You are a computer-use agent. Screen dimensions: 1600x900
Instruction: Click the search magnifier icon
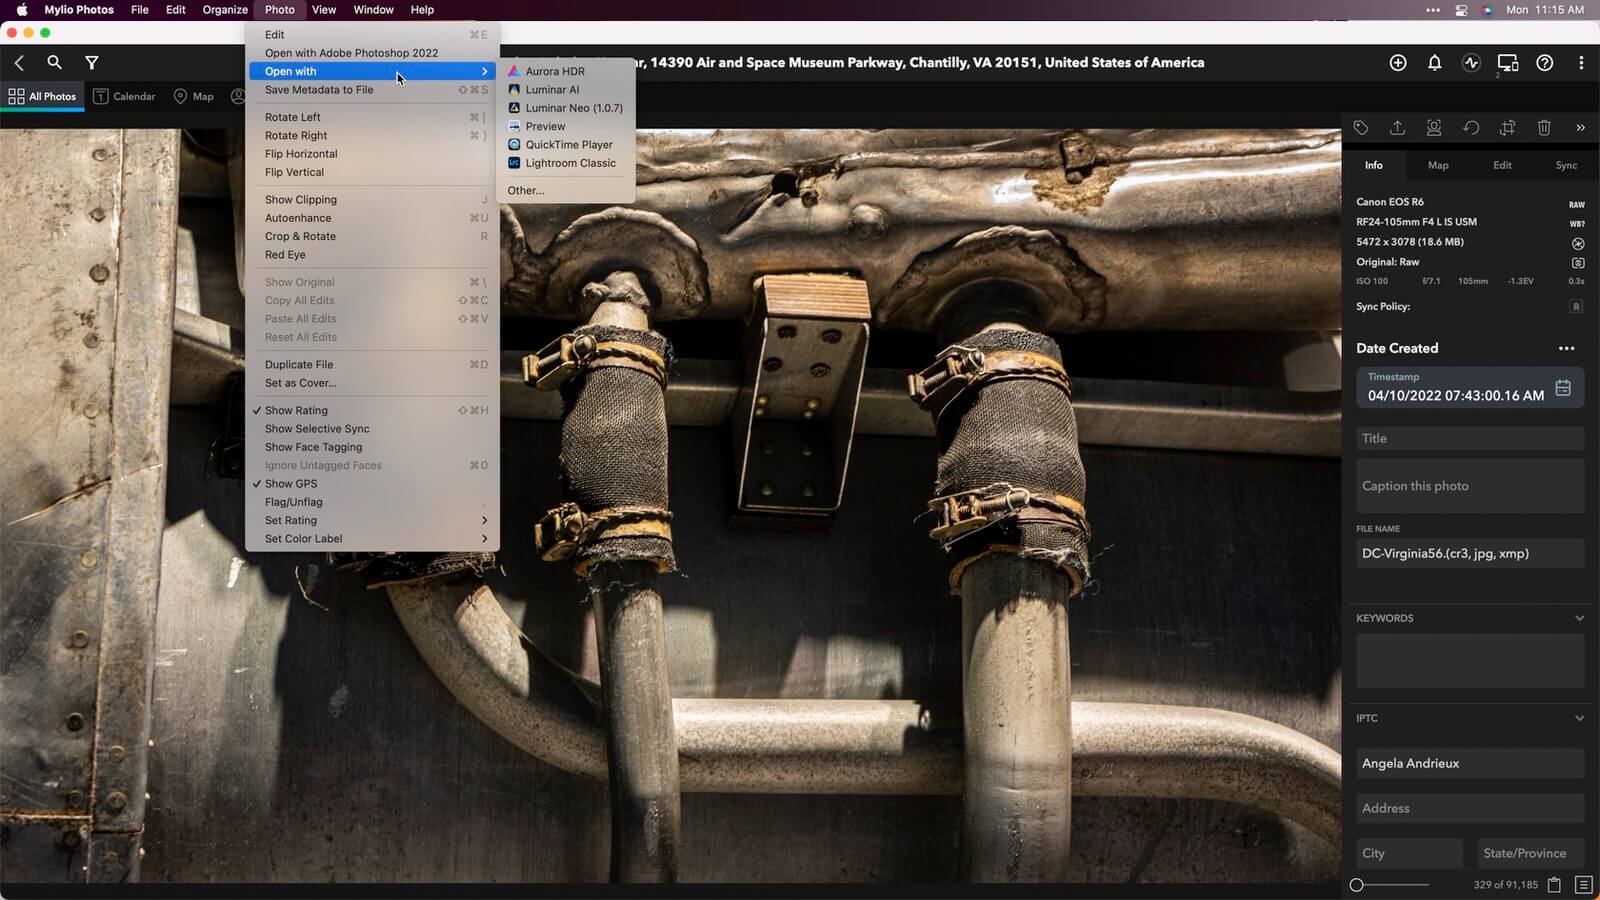click(54, 63)
